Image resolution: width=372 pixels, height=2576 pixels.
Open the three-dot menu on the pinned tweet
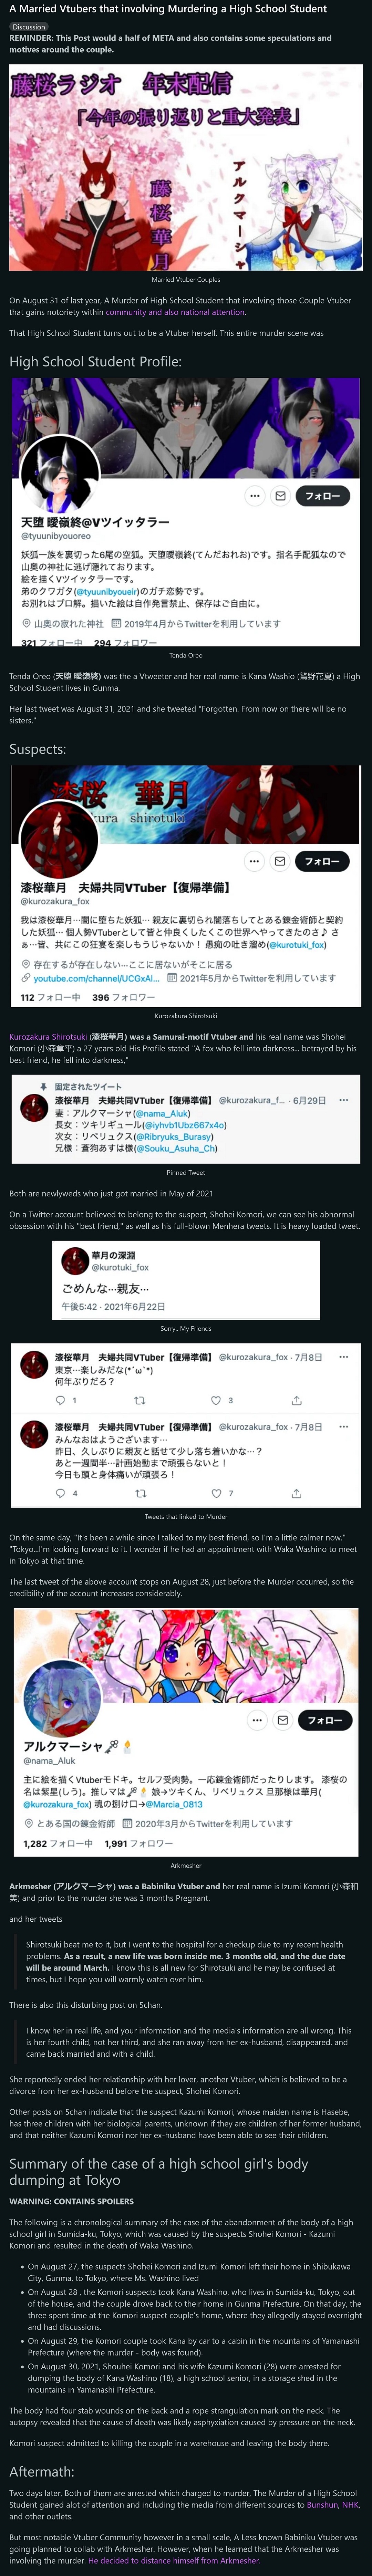tap(343, 1100)
